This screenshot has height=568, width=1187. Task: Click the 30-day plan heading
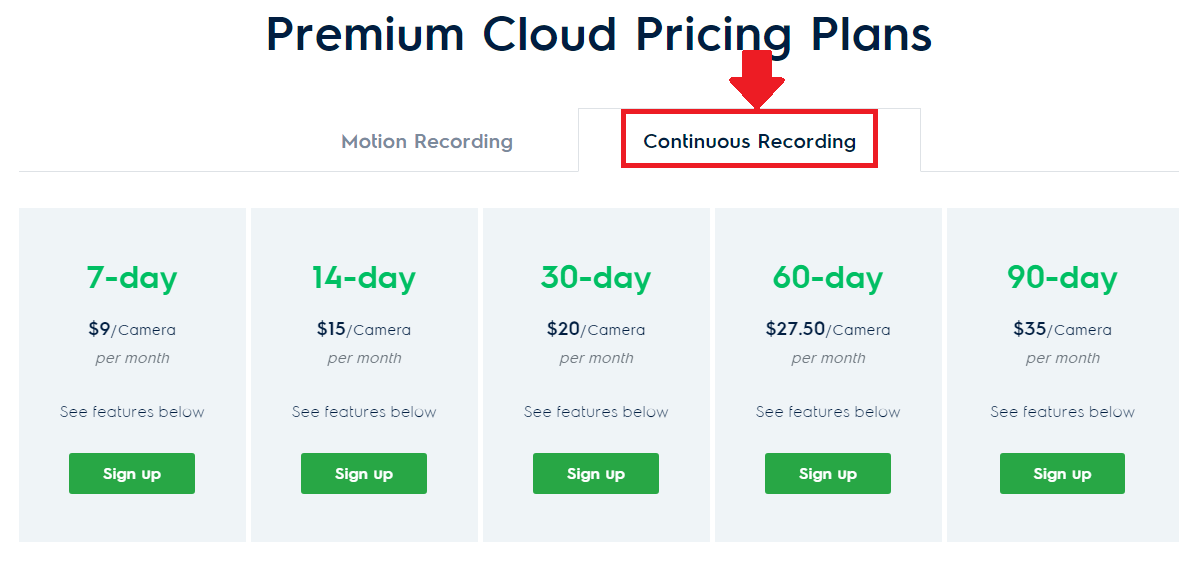coord(596,278)
